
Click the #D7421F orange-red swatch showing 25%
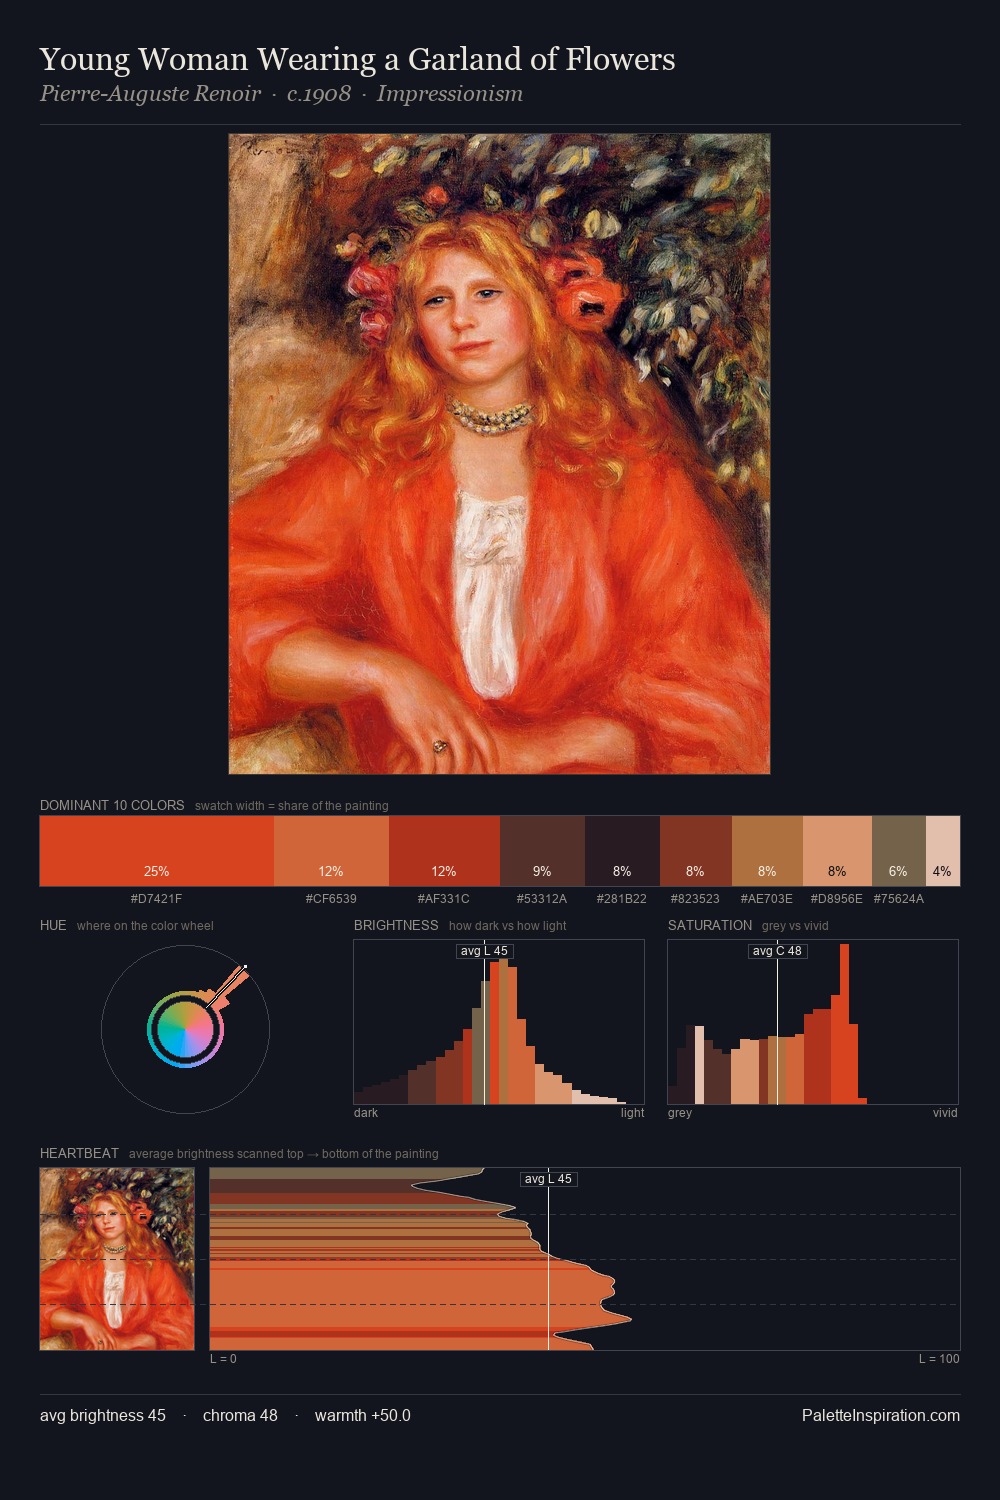[157, 851]
